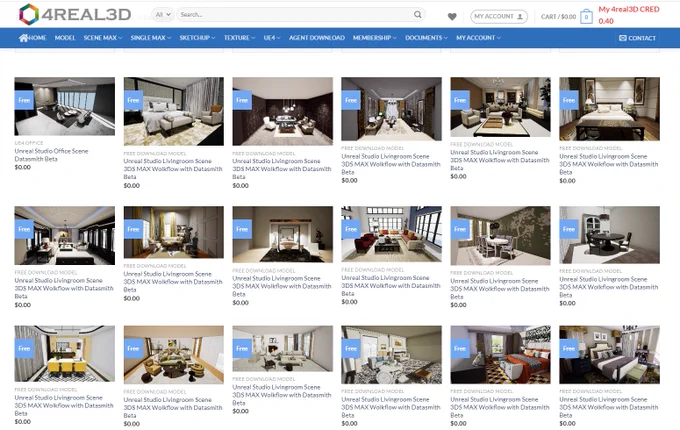
Task: Expand MY ACCOUNT in the blue navigation bar
Action: (x=478, y=38)
